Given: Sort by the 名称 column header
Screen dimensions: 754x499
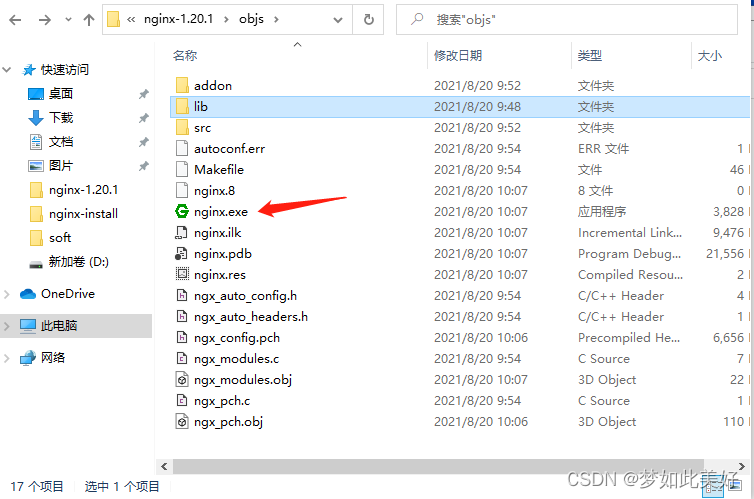Looking at the screenshot, I should 185,56.
